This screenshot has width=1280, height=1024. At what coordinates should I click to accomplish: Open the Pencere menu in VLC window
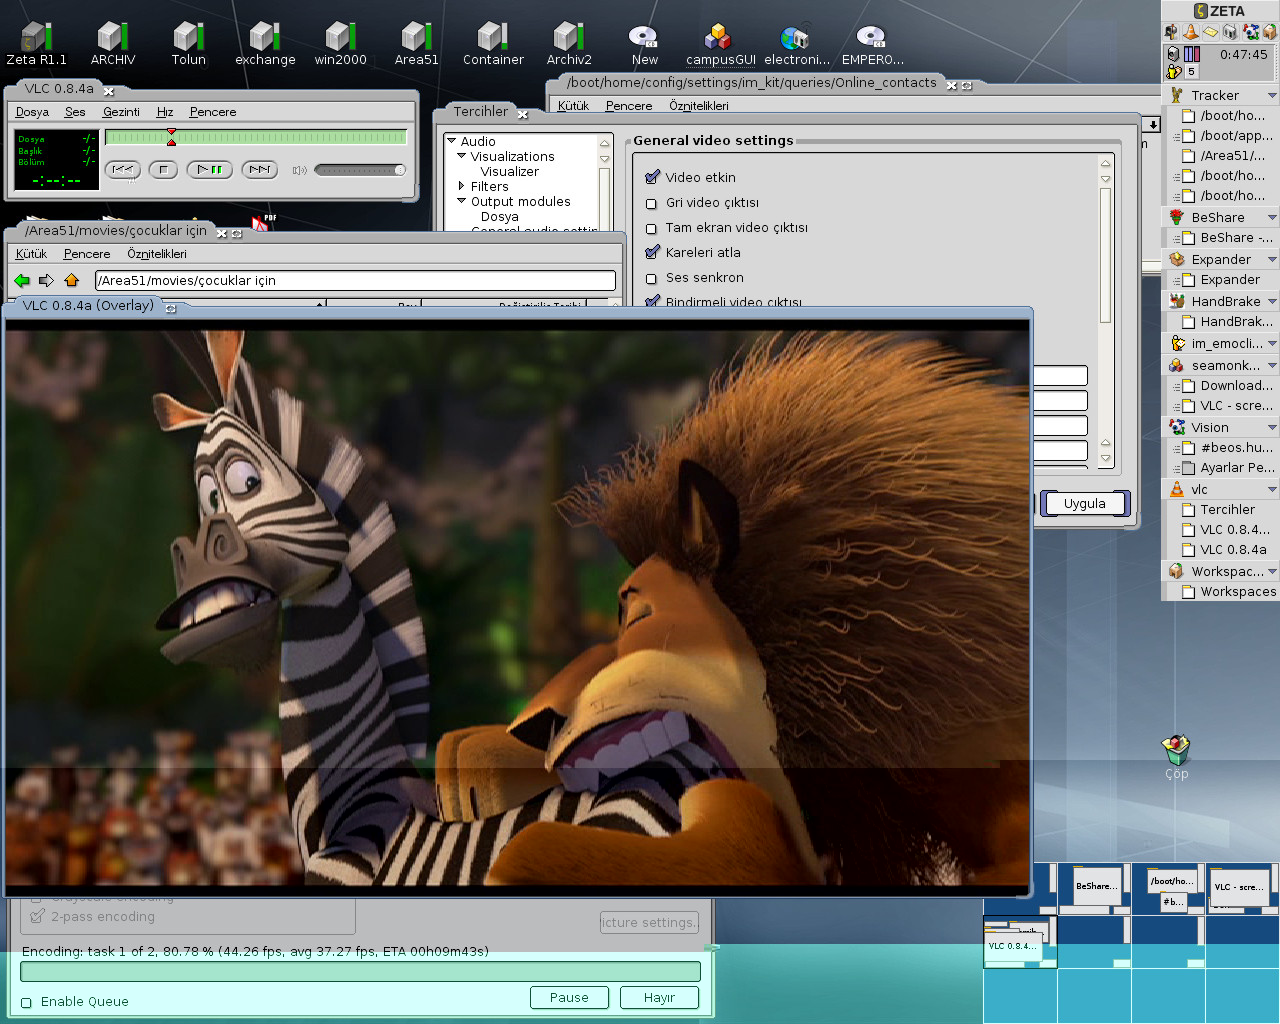[x=213, y=112]
